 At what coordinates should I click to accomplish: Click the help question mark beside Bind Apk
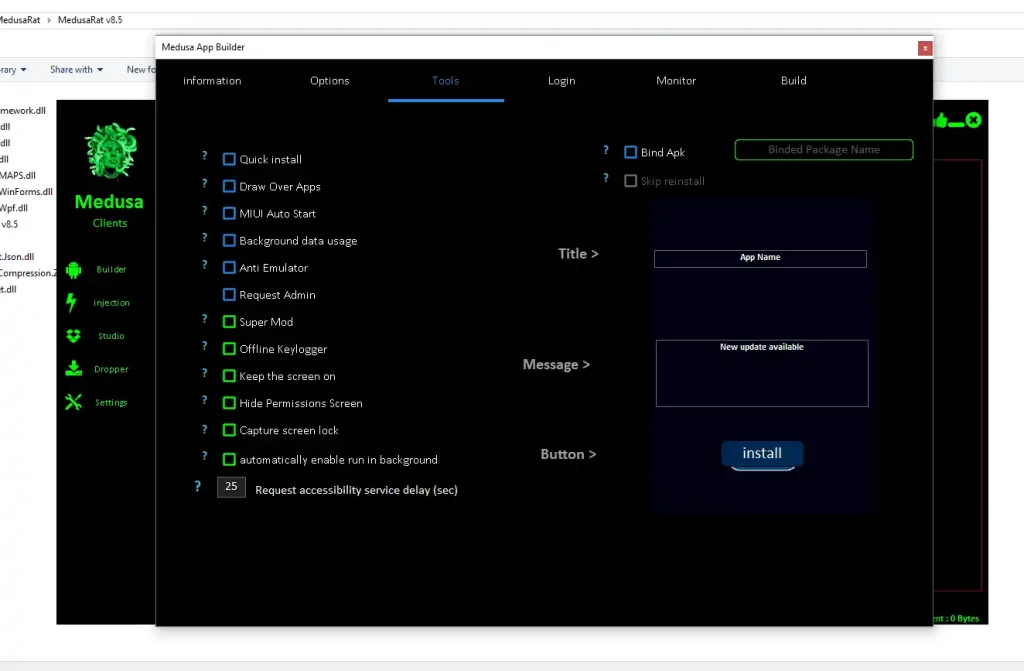pos(606,151)
